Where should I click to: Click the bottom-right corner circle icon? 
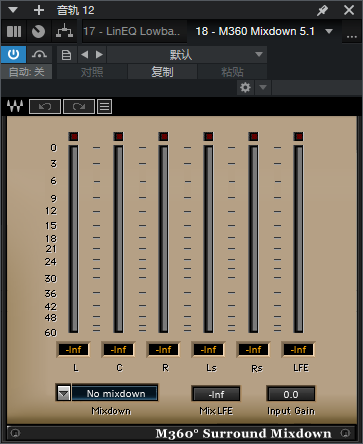(x=345, y=433)
